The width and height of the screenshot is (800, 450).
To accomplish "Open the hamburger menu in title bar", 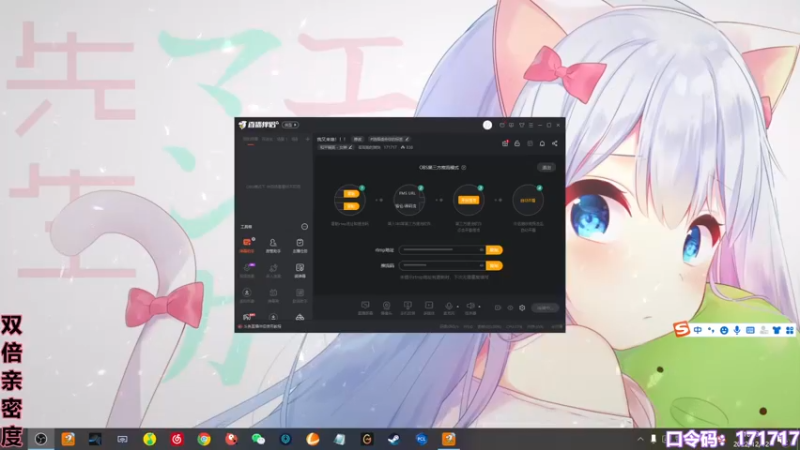I will pos(531,125).
